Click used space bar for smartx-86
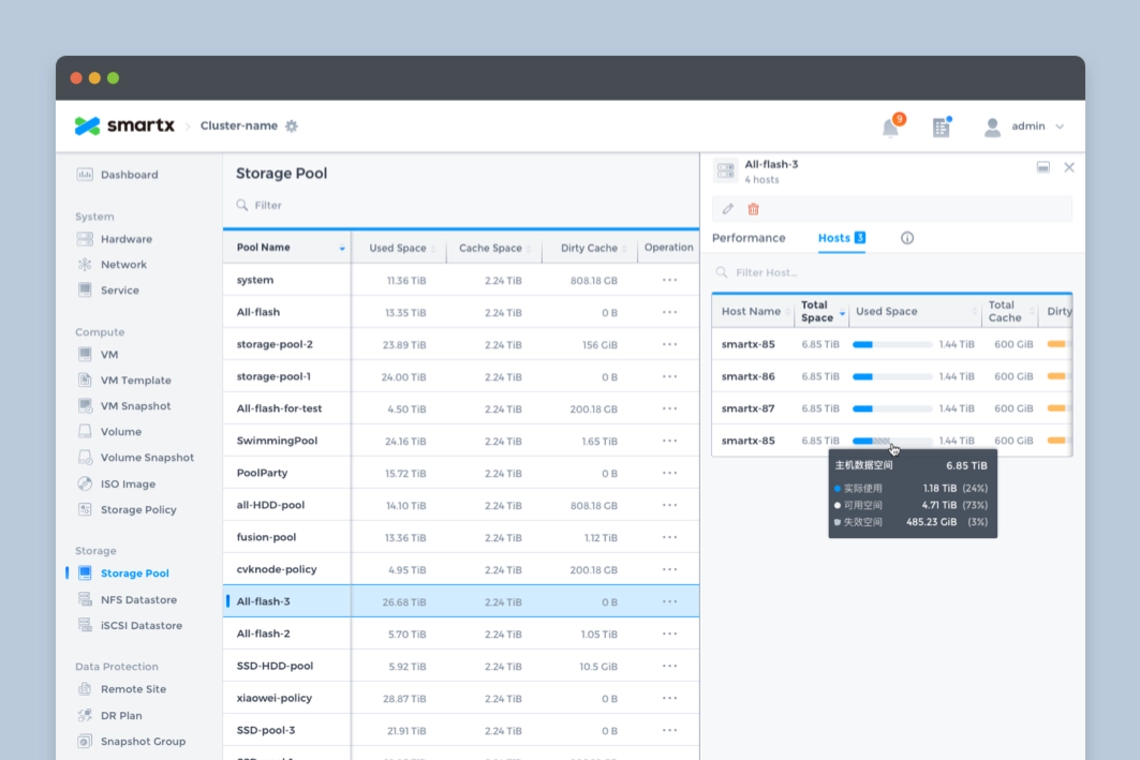 [x=891, y=377]
